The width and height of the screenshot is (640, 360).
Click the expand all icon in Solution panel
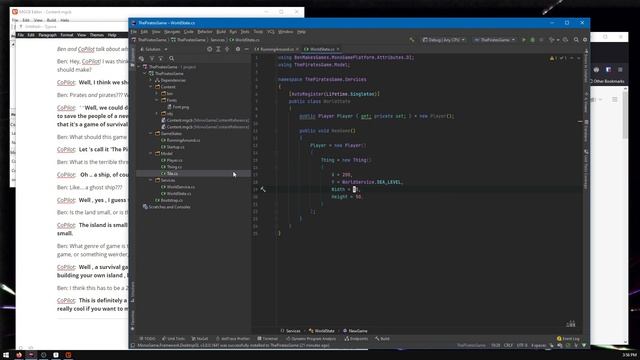[x=218, y=49]
